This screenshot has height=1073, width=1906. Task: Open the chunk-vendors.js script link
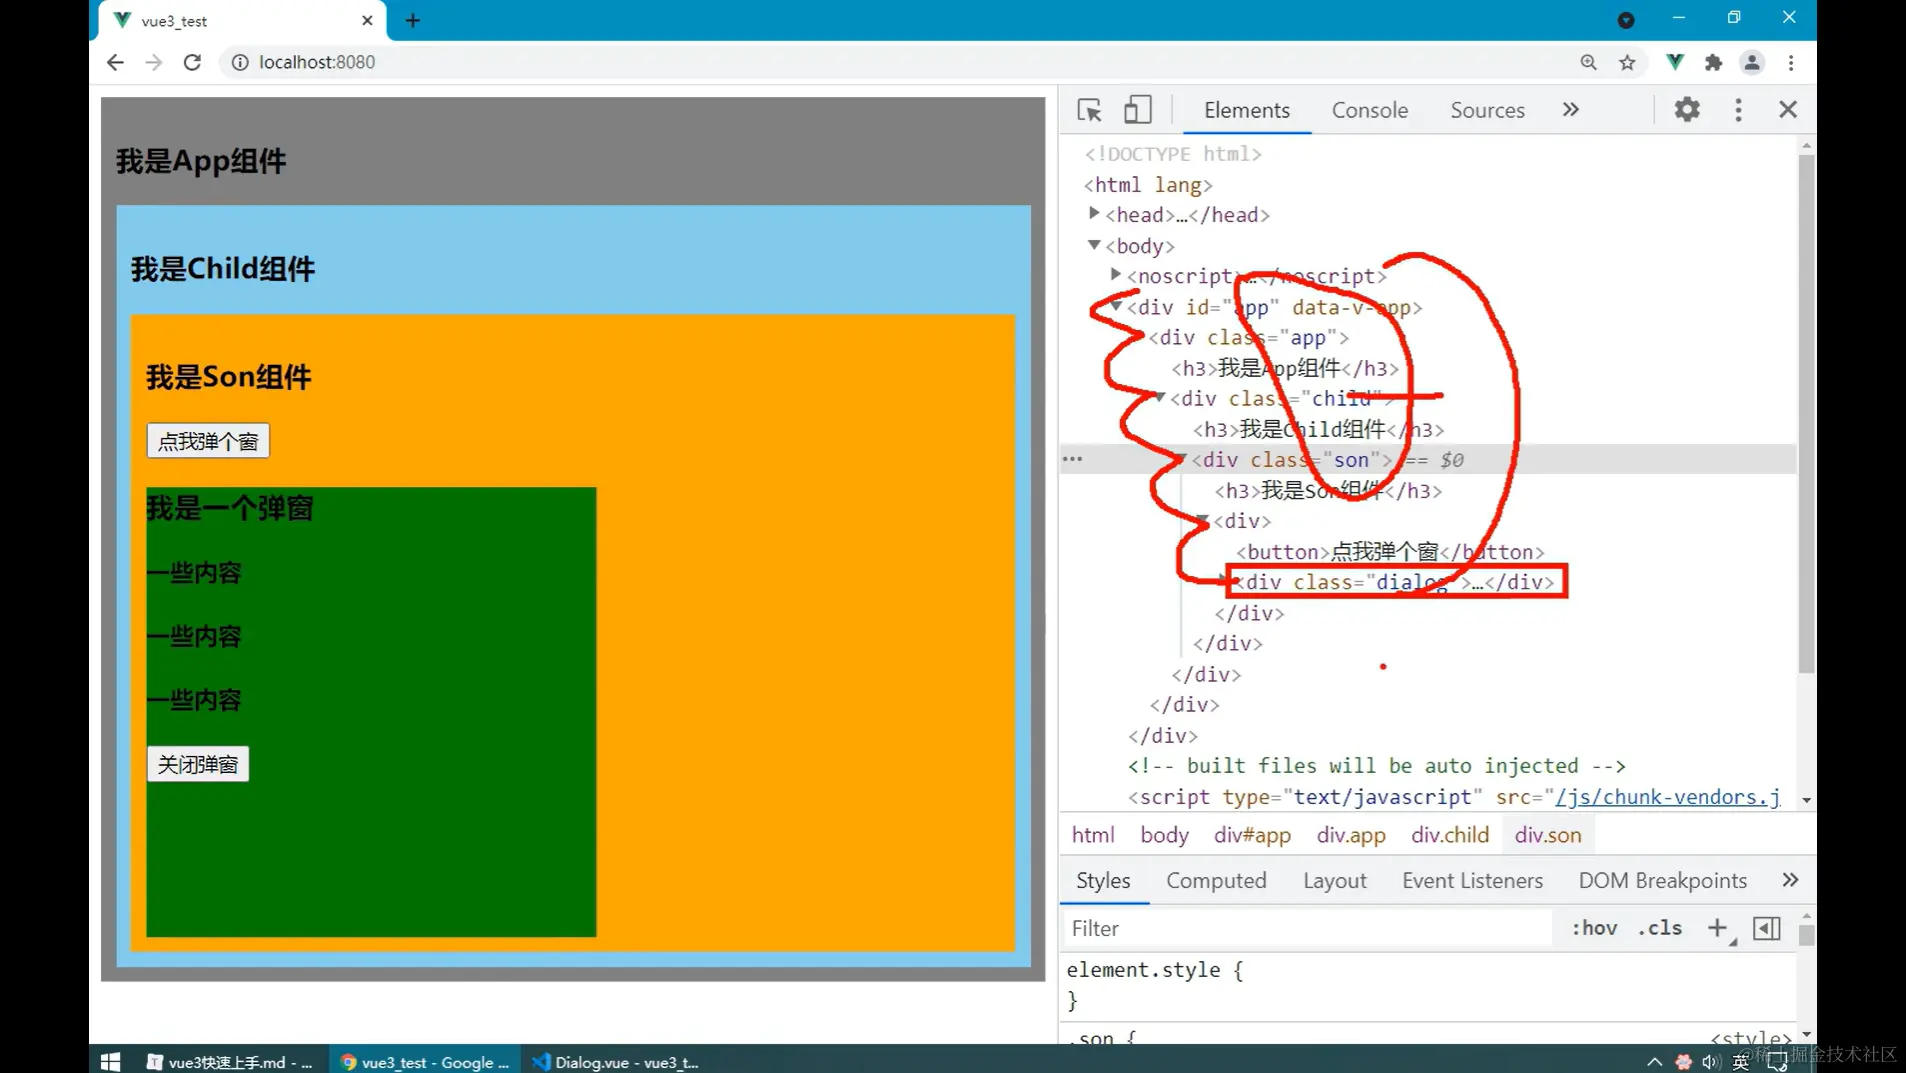pyautogui.click(x=1667, y=797)
